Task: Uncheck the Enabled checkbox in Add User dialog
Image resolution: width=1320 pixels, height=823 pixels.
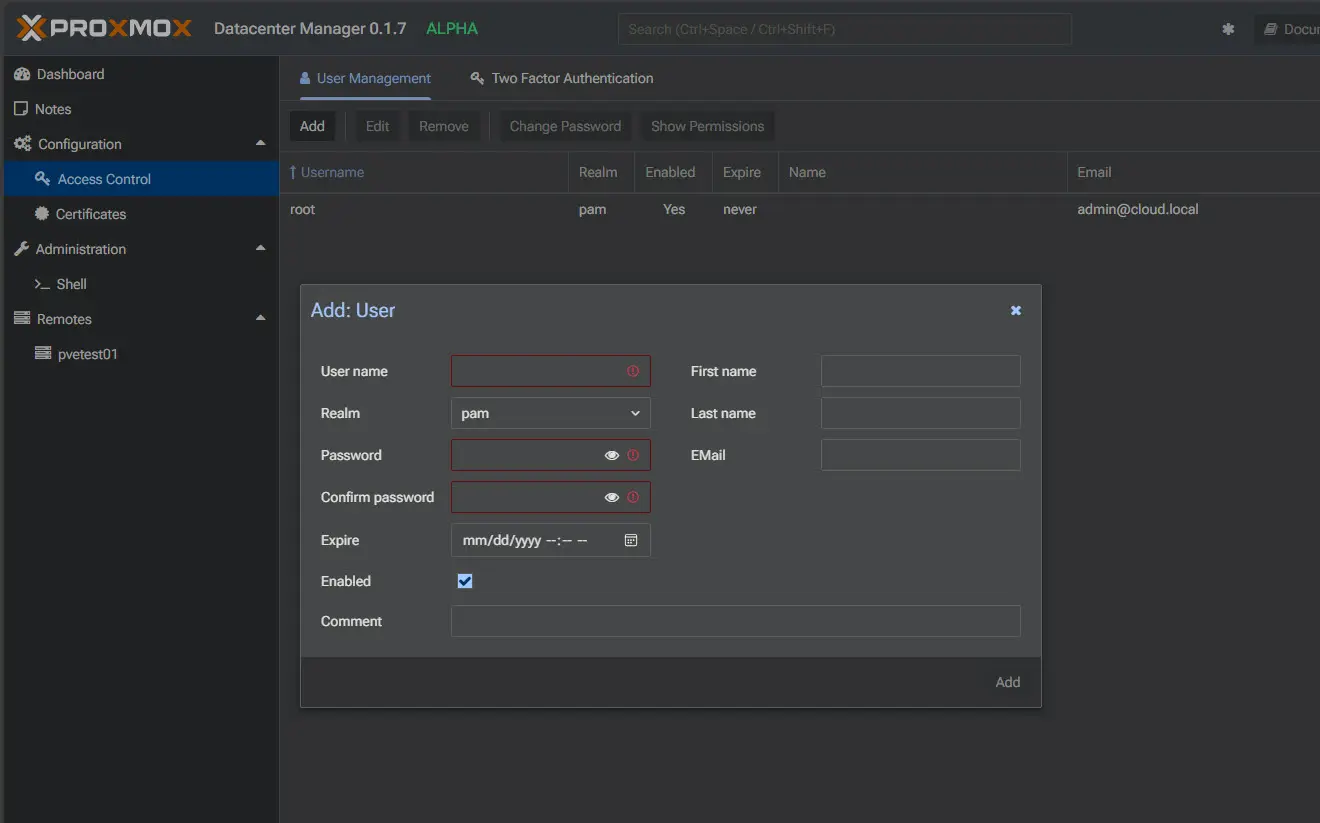Action: [464, 580]
